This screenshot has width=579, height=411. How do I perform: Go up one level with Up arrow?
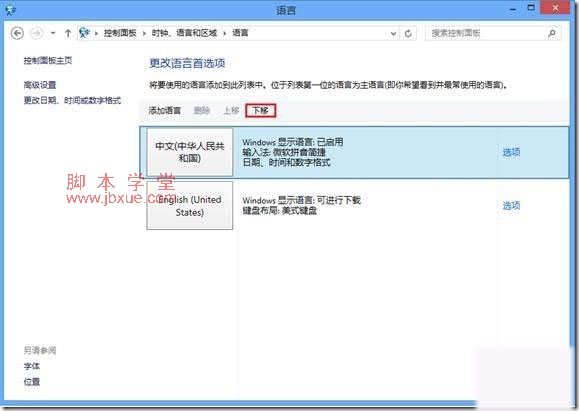click(x=68, y=33)
